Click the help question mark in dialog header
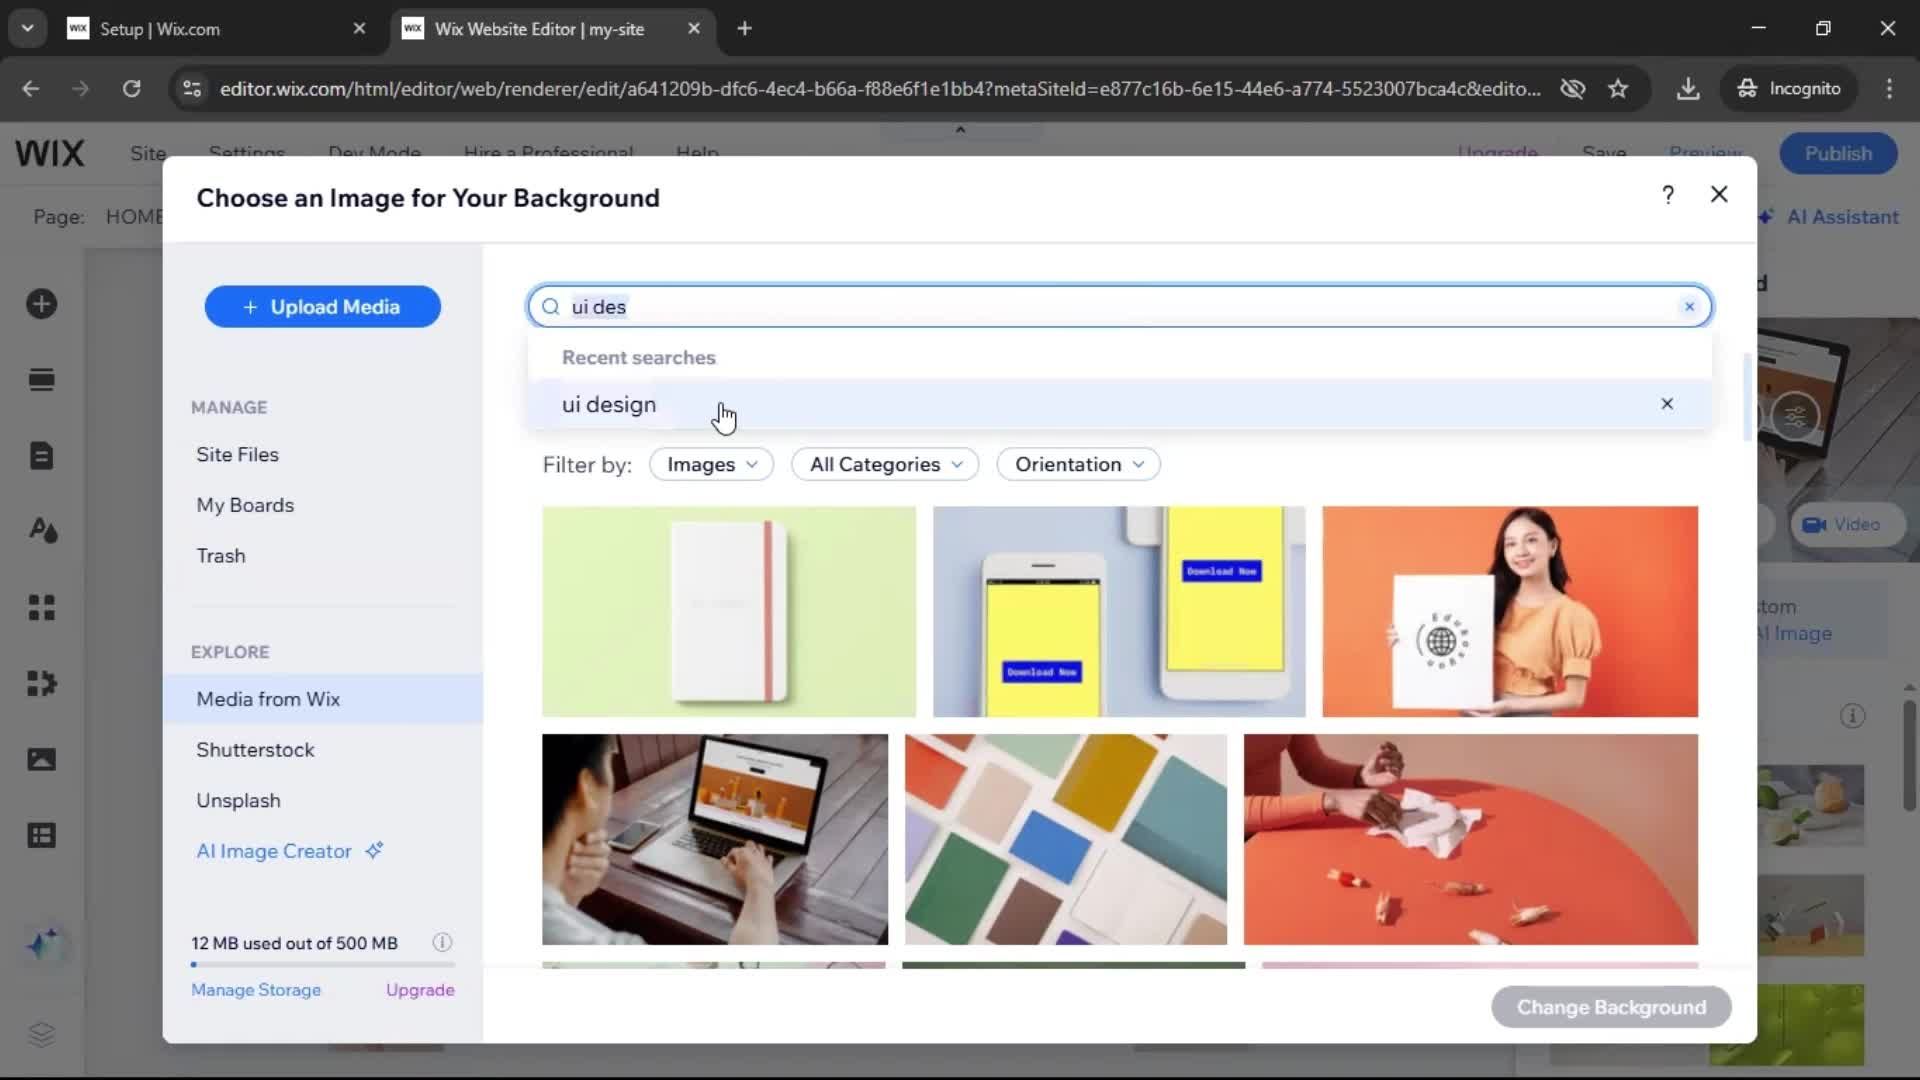Screen dimensions: 1920x1080 (x=1668, y=195)
